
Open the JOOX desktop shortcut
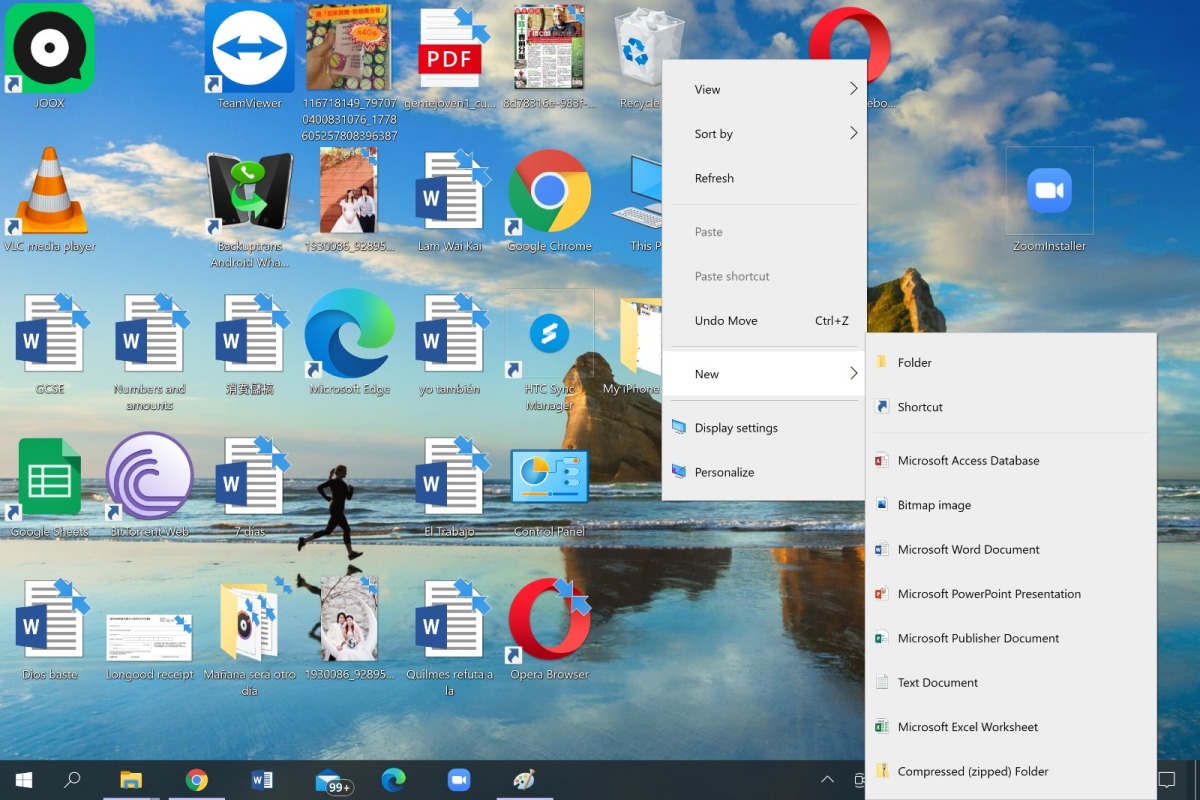[x=50, y=57]
